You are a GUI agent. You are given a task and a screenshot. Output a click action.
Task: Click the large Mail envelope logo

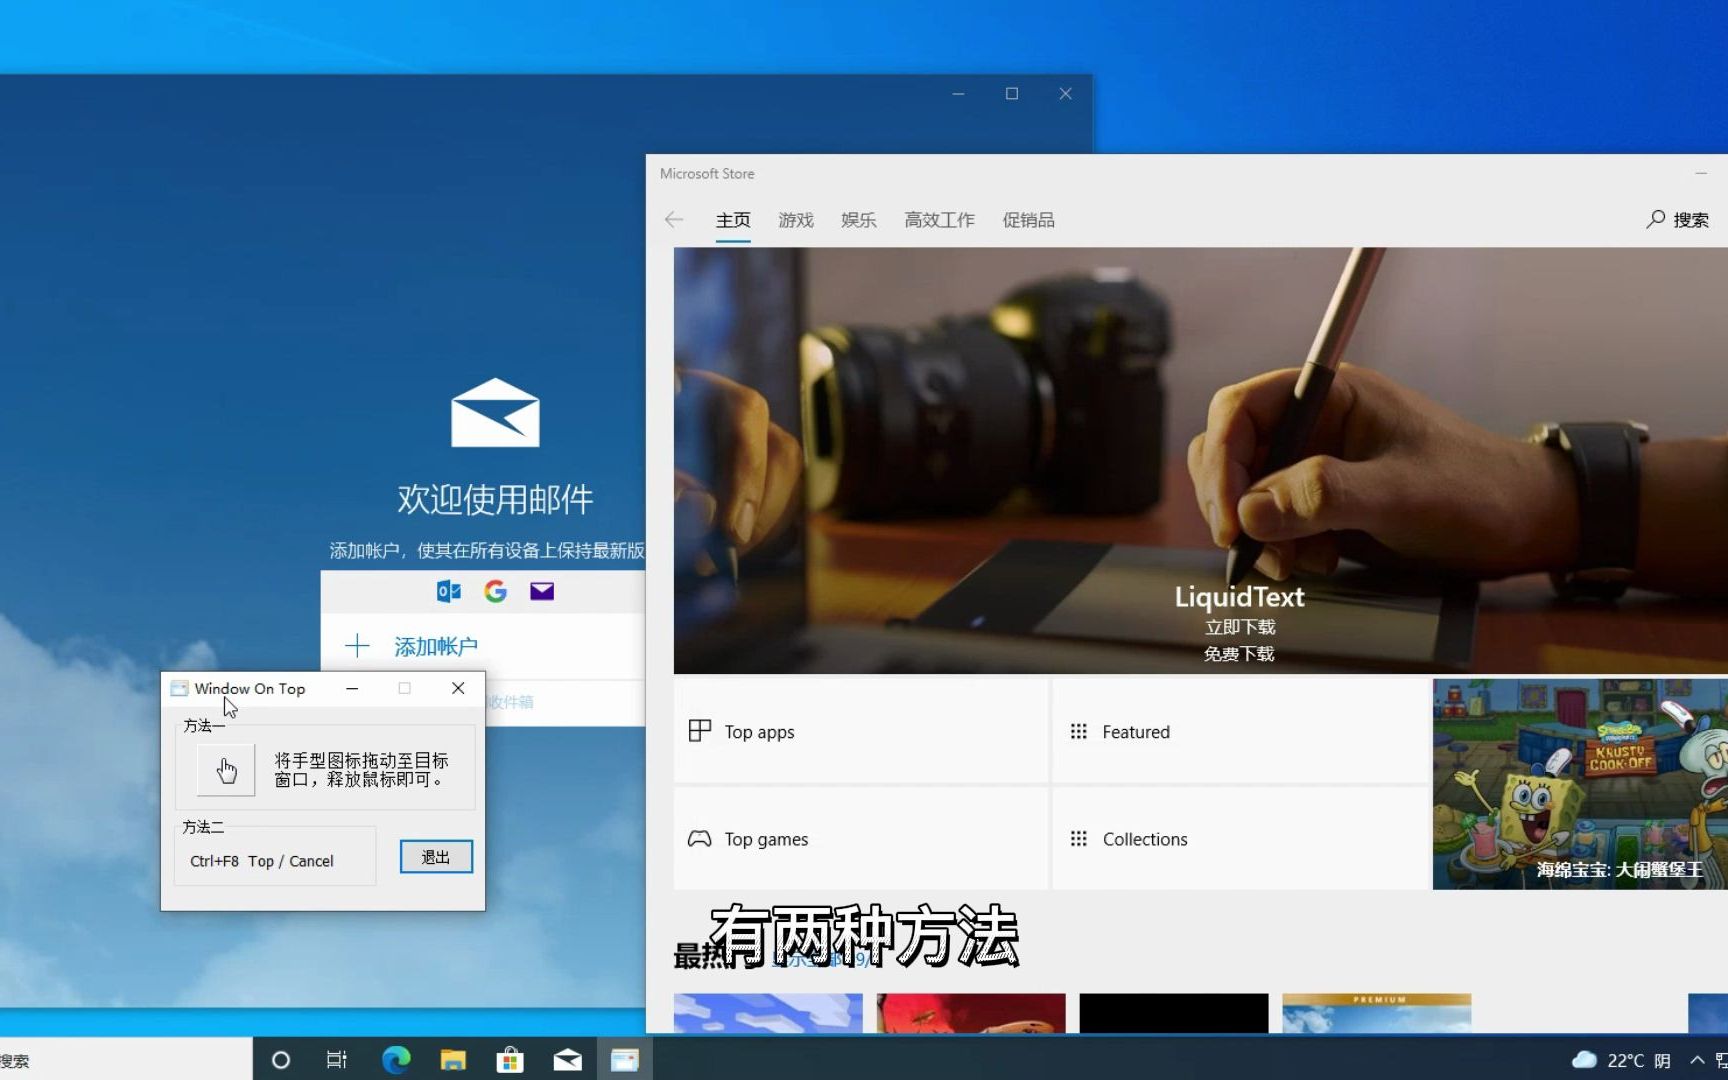pyautogui.click(x=495, y=412)
